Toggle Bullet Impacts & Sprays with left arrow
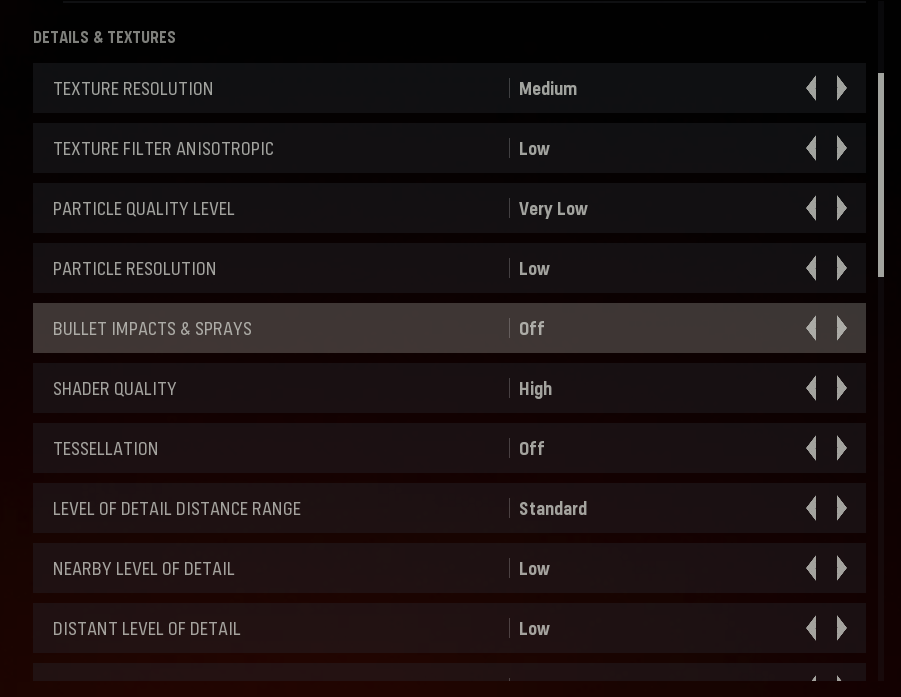This screenshot has width=901, height=697. [x=811, y=328]
